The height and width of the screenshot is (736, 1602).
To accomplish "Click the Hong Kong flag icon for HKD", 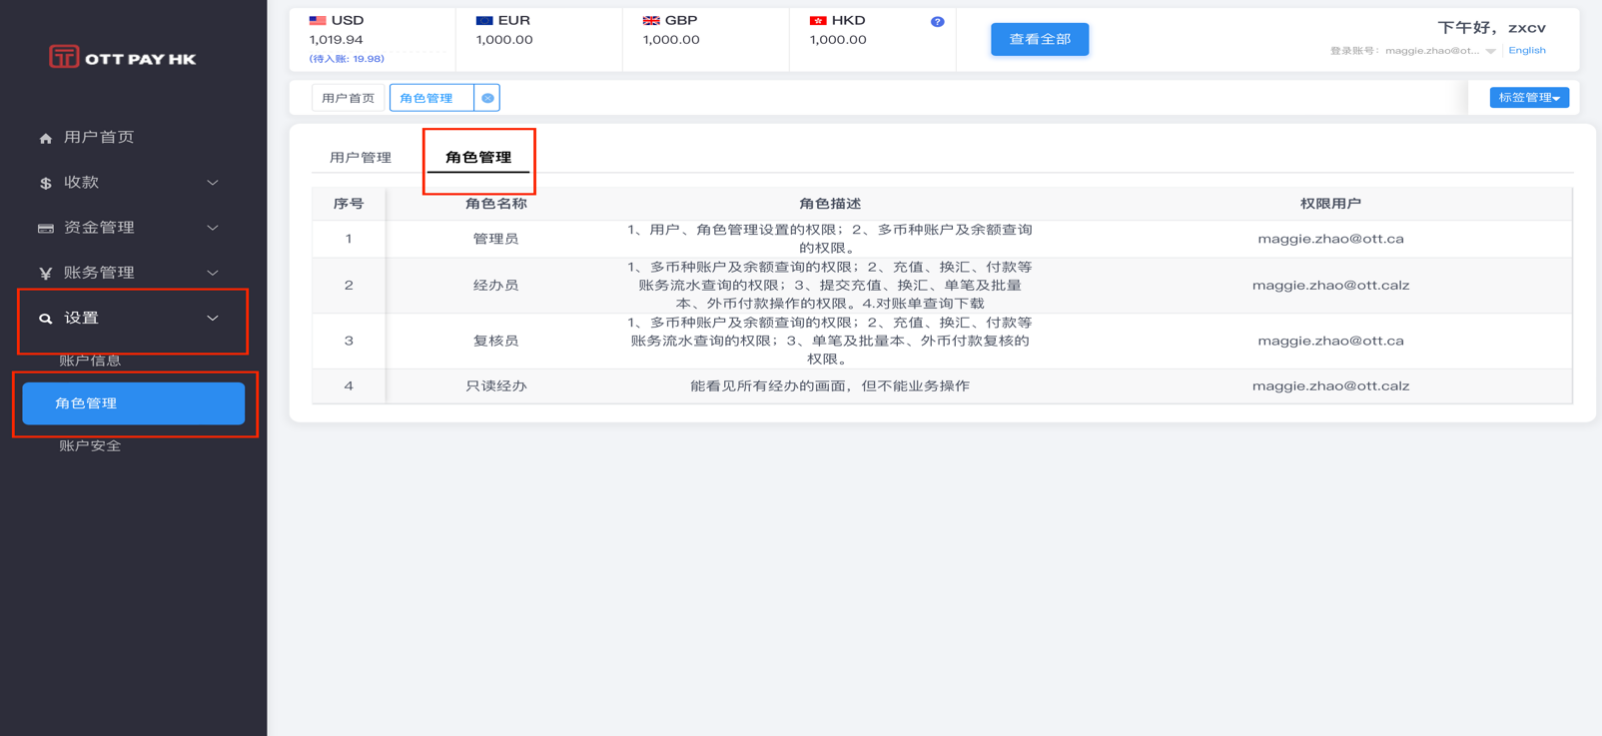I will tap(818, 20).
